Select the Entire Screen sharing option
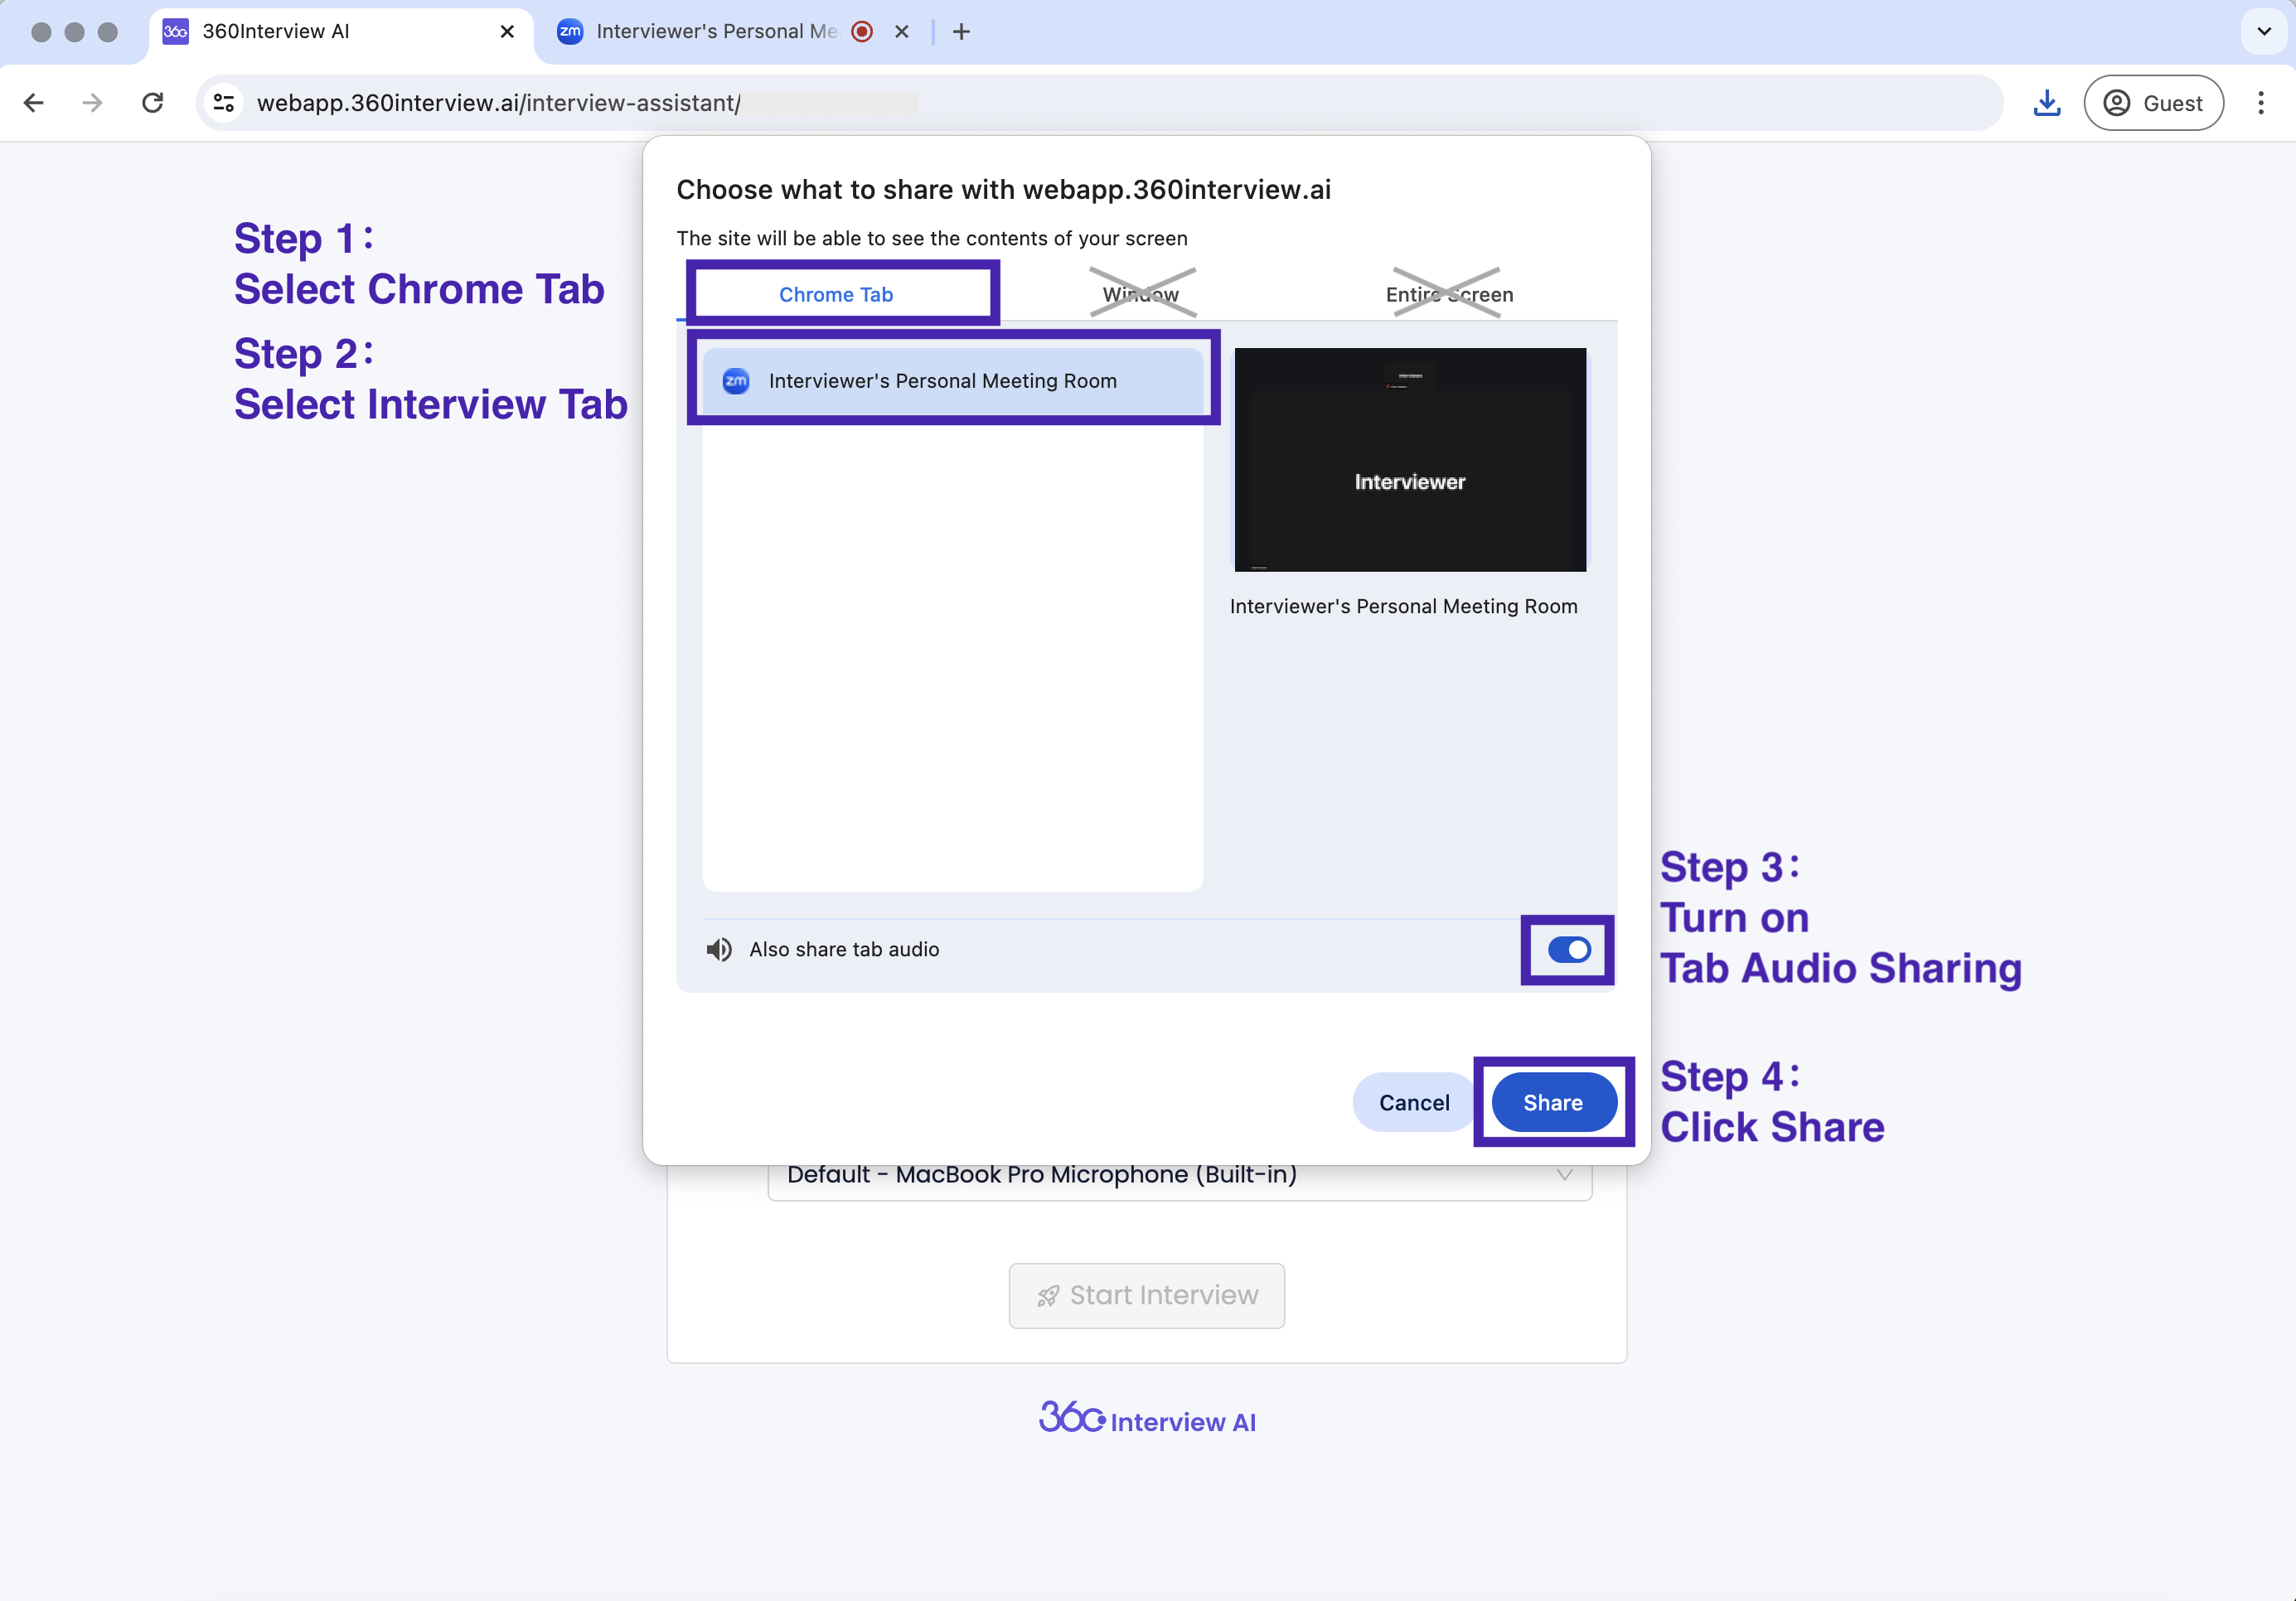 click(1449, 295)
